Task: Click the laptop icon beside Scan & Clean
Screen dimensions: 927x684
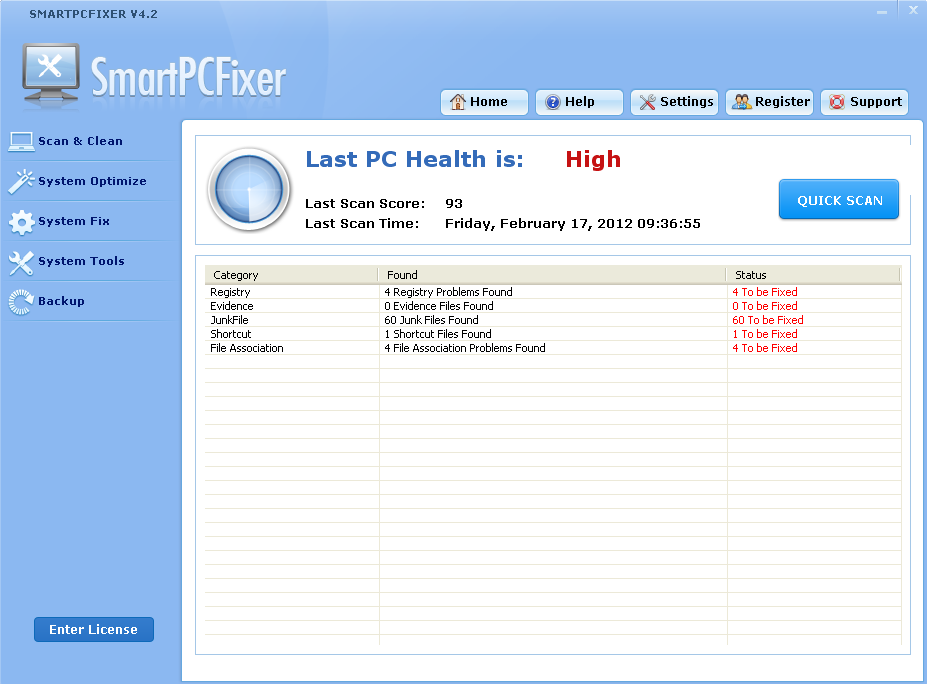Action: pyautogui.click(x=21, y=141)
